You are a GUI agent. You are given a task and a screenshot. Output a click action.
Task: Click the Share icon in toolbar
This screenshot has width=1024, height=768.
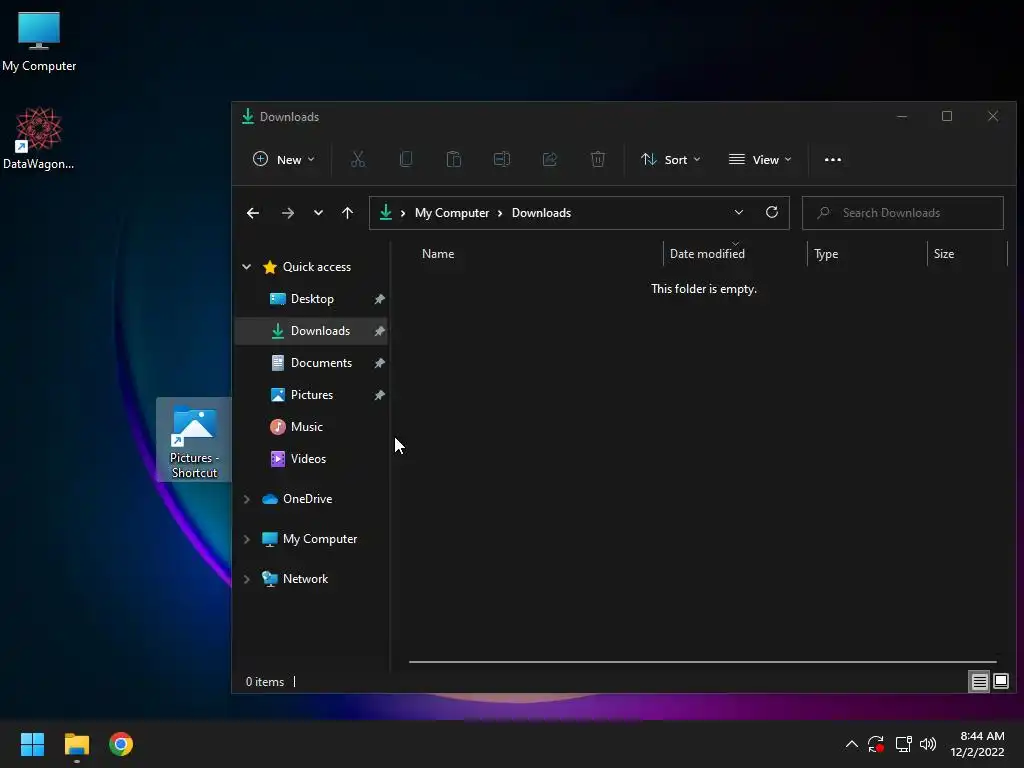pos(550,159)
